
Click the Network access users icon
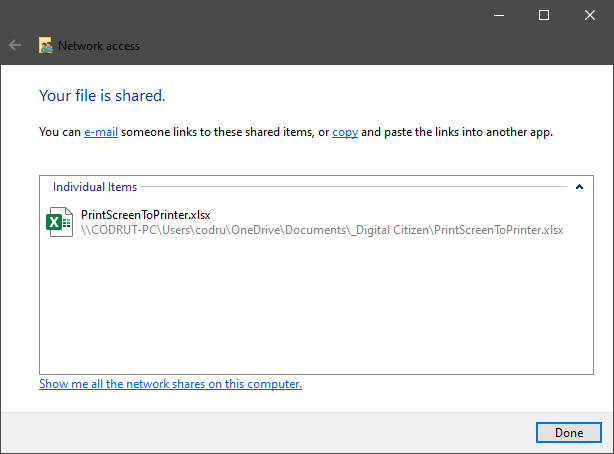[45, 45]
